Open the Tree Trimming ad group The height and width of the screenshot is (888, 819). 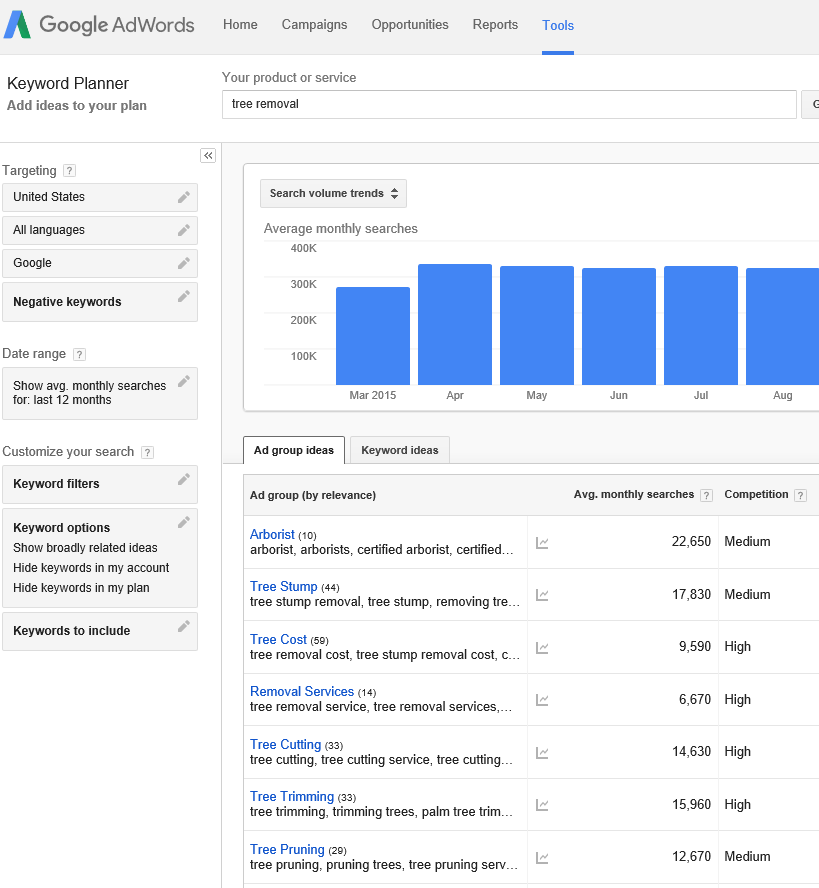click(x=292, y=796)
